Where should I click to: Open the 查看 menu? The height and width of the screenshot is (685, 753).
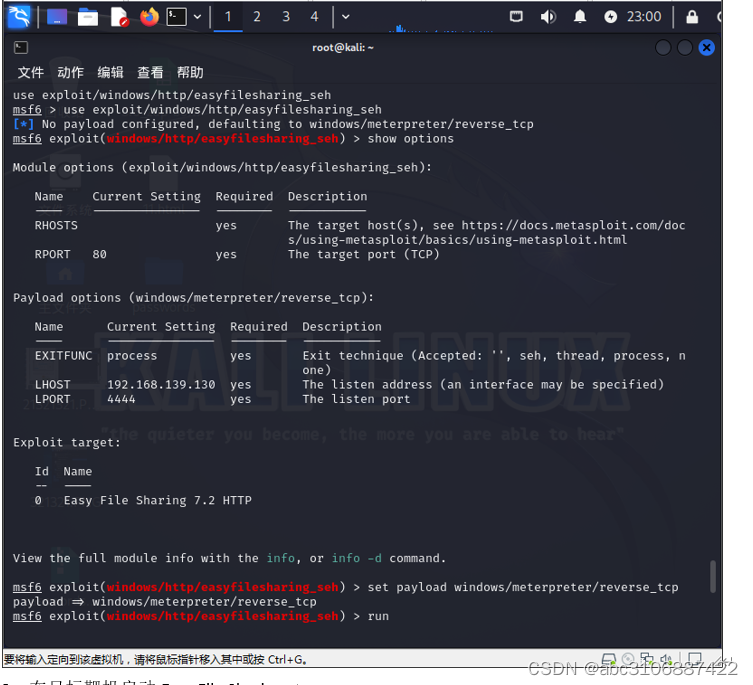[150, 73]
